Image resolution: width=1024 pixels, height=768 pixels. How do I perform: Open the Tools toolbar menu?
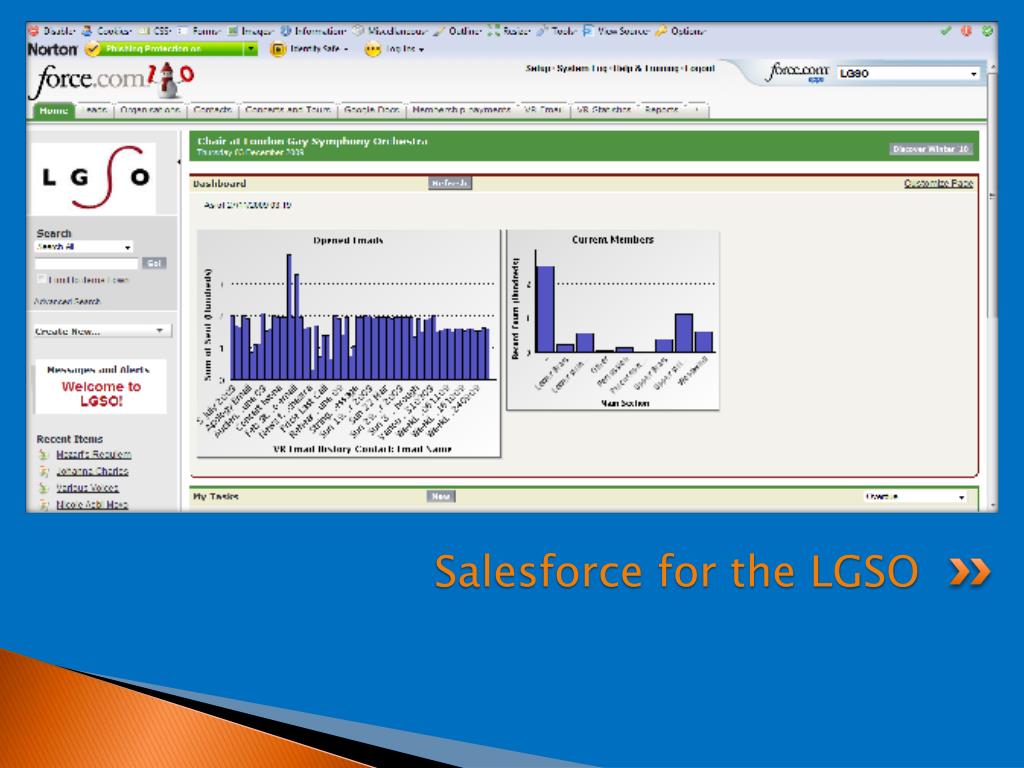(556, 31)
